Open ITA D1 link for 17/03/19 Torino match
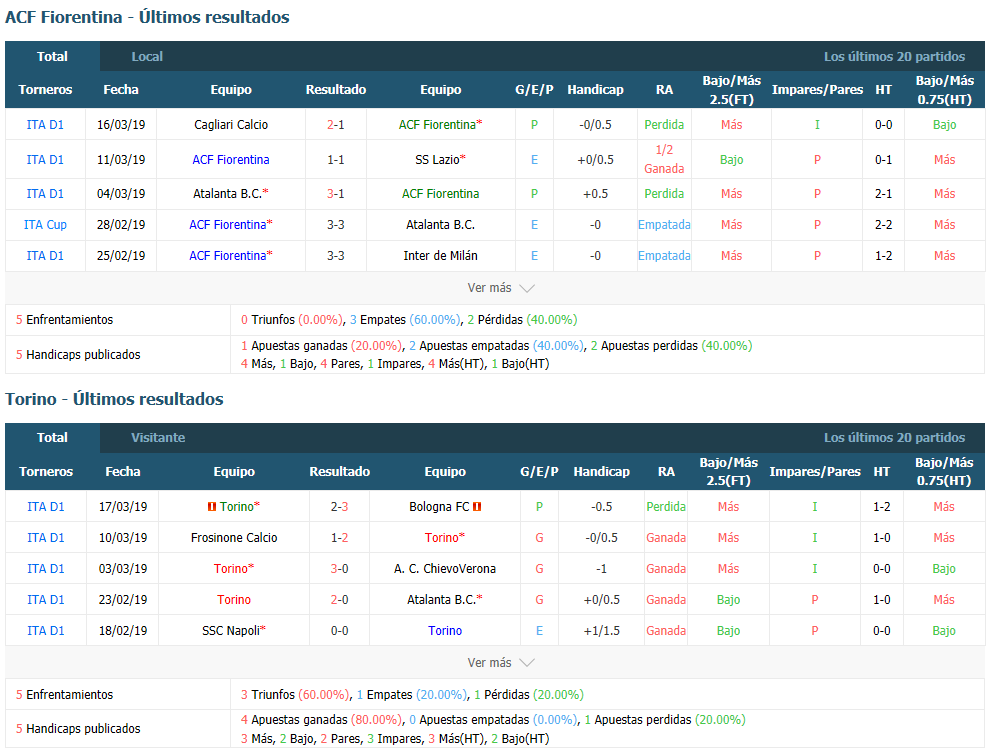The height and width of the screenshot is (752, 990). 45,506
